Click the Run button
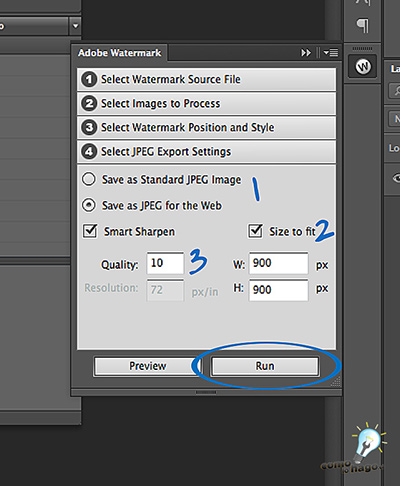The image size is (400, 486). click(265, 366)
